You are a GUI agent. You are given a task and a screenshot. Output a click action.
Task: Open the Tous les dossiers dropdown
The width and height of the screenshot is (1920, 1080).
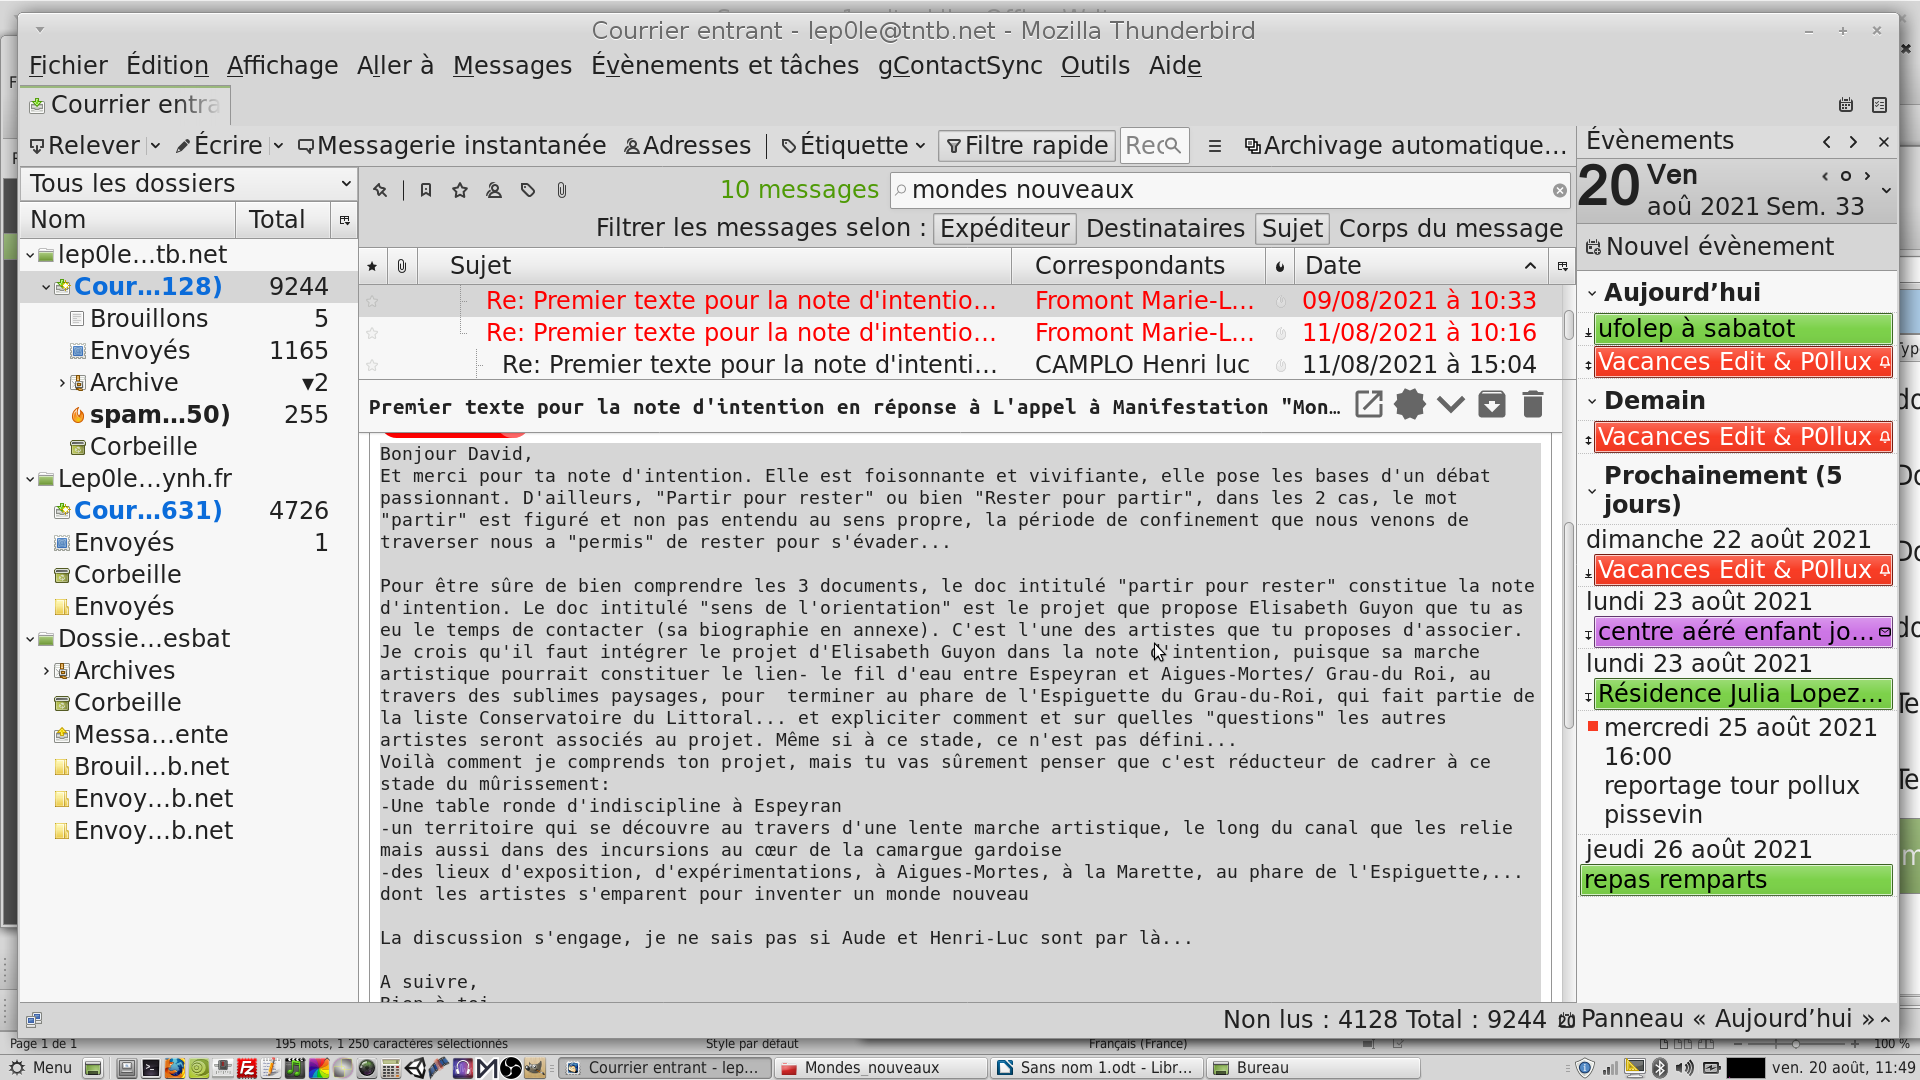pos(189,184)
